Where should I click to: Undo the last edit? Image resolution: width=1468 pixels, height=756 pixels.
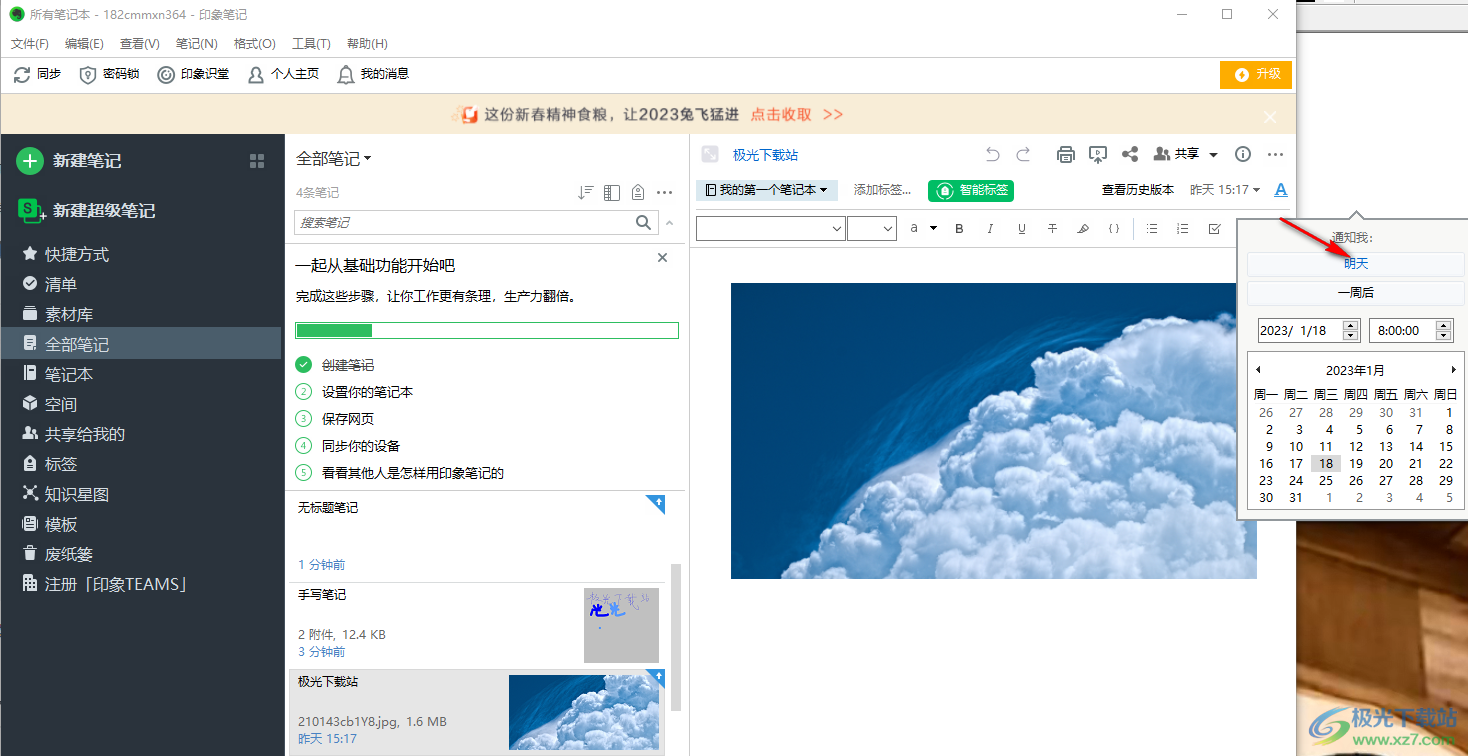pos(992,154)
